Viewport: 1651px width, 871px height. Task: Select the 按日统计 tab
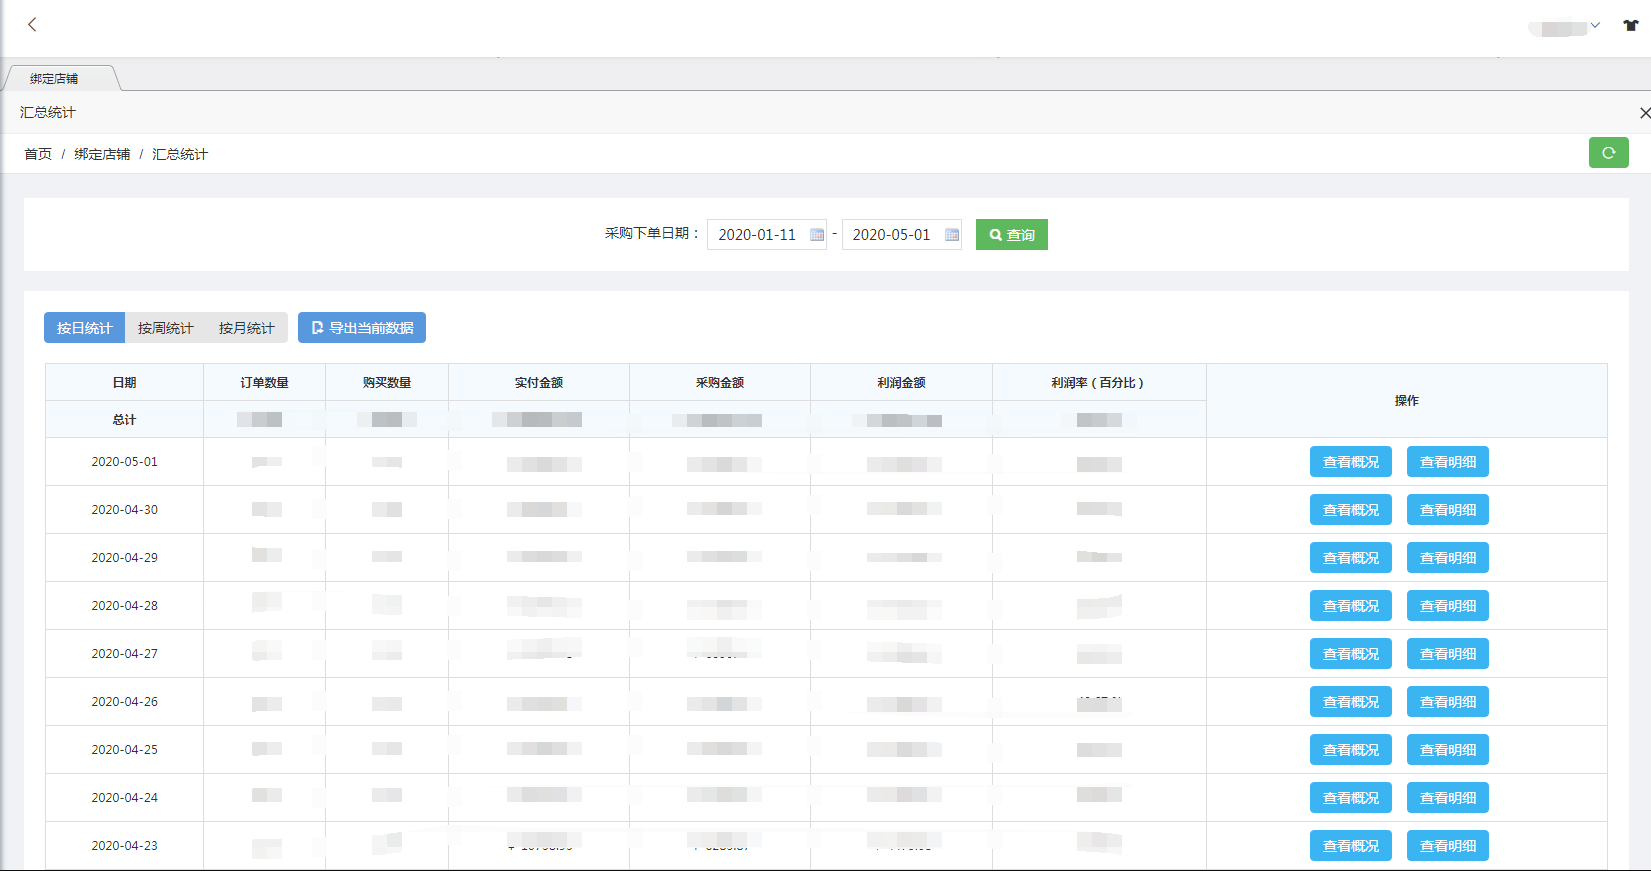(x=85, y=328)
